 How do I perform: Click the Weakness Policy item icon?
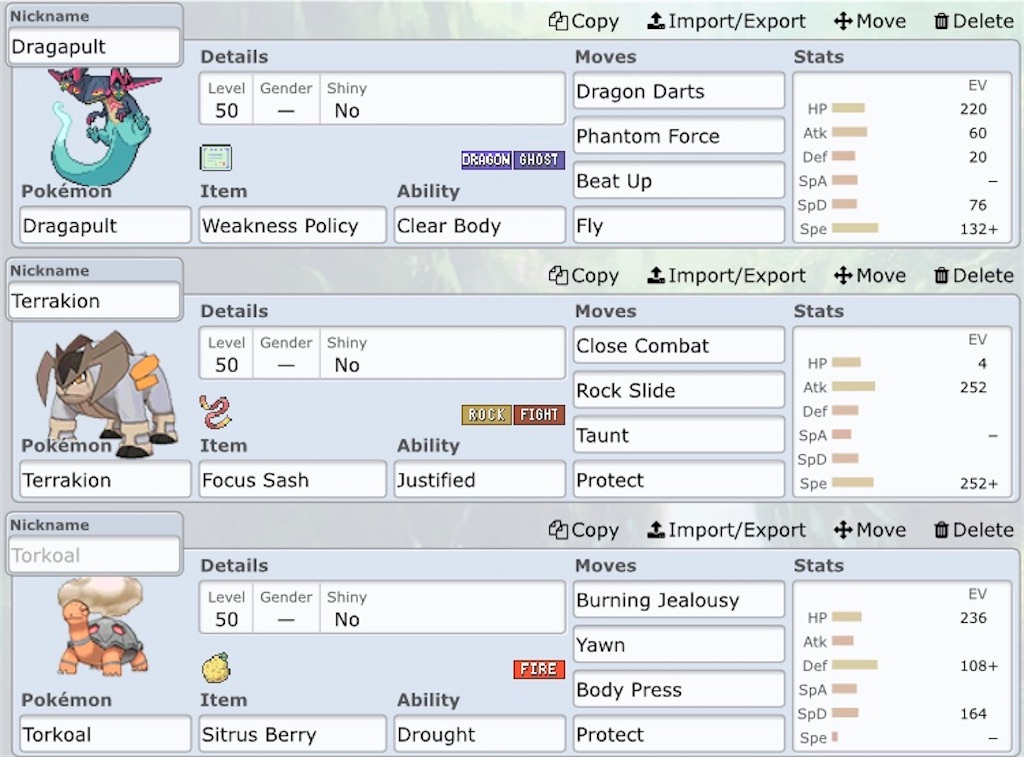click(x=216, y=157)
